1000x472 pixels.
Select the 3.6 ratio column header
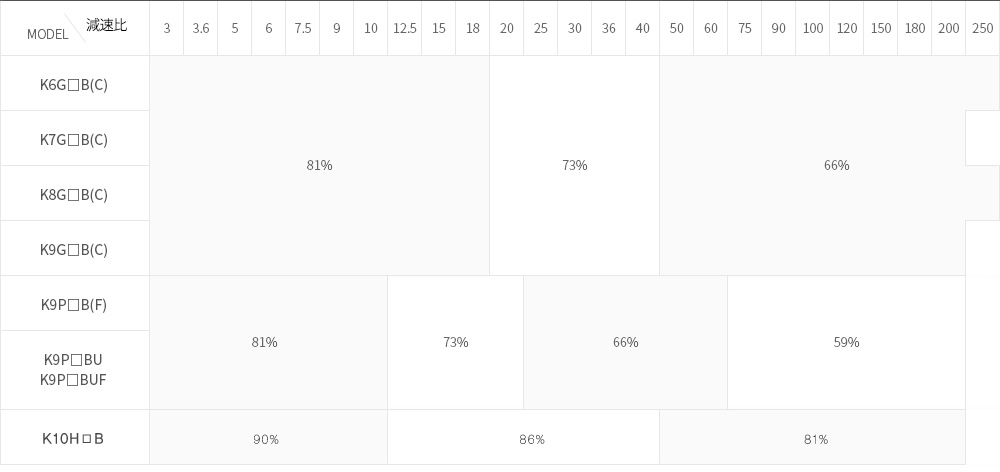pyautogui.click(x=201, y=28)
